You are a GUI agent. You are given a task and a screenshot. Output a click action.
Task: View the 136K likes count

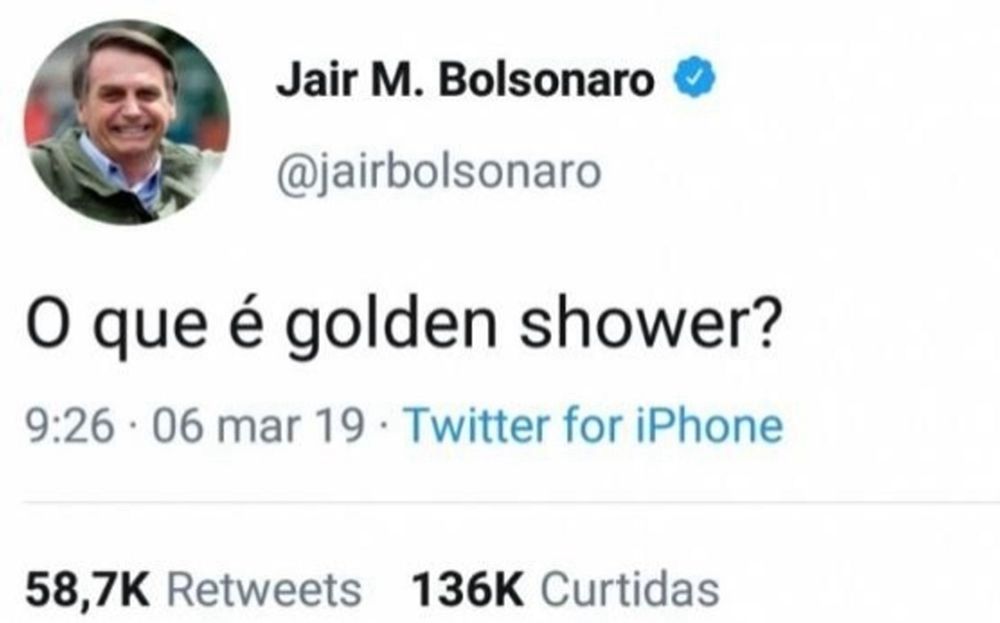tap(467, 589)
